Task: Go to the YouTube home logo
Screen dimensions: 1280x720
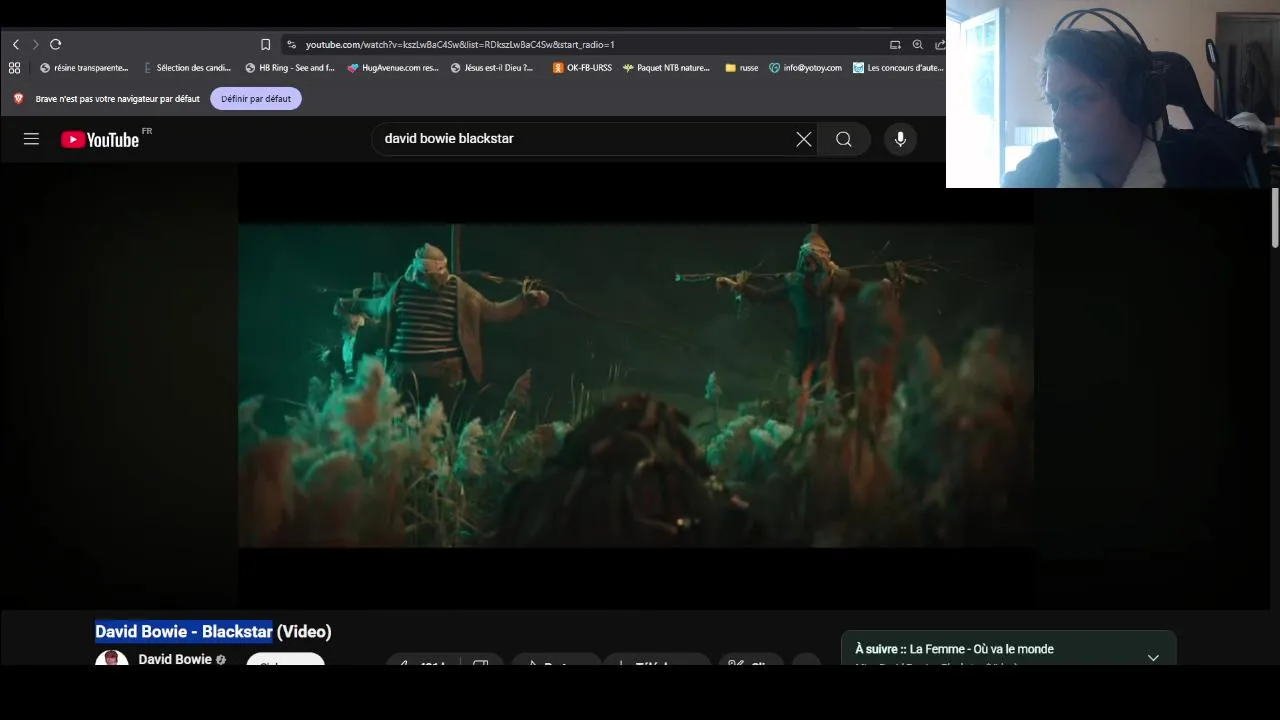Action: tap(100, 140)
